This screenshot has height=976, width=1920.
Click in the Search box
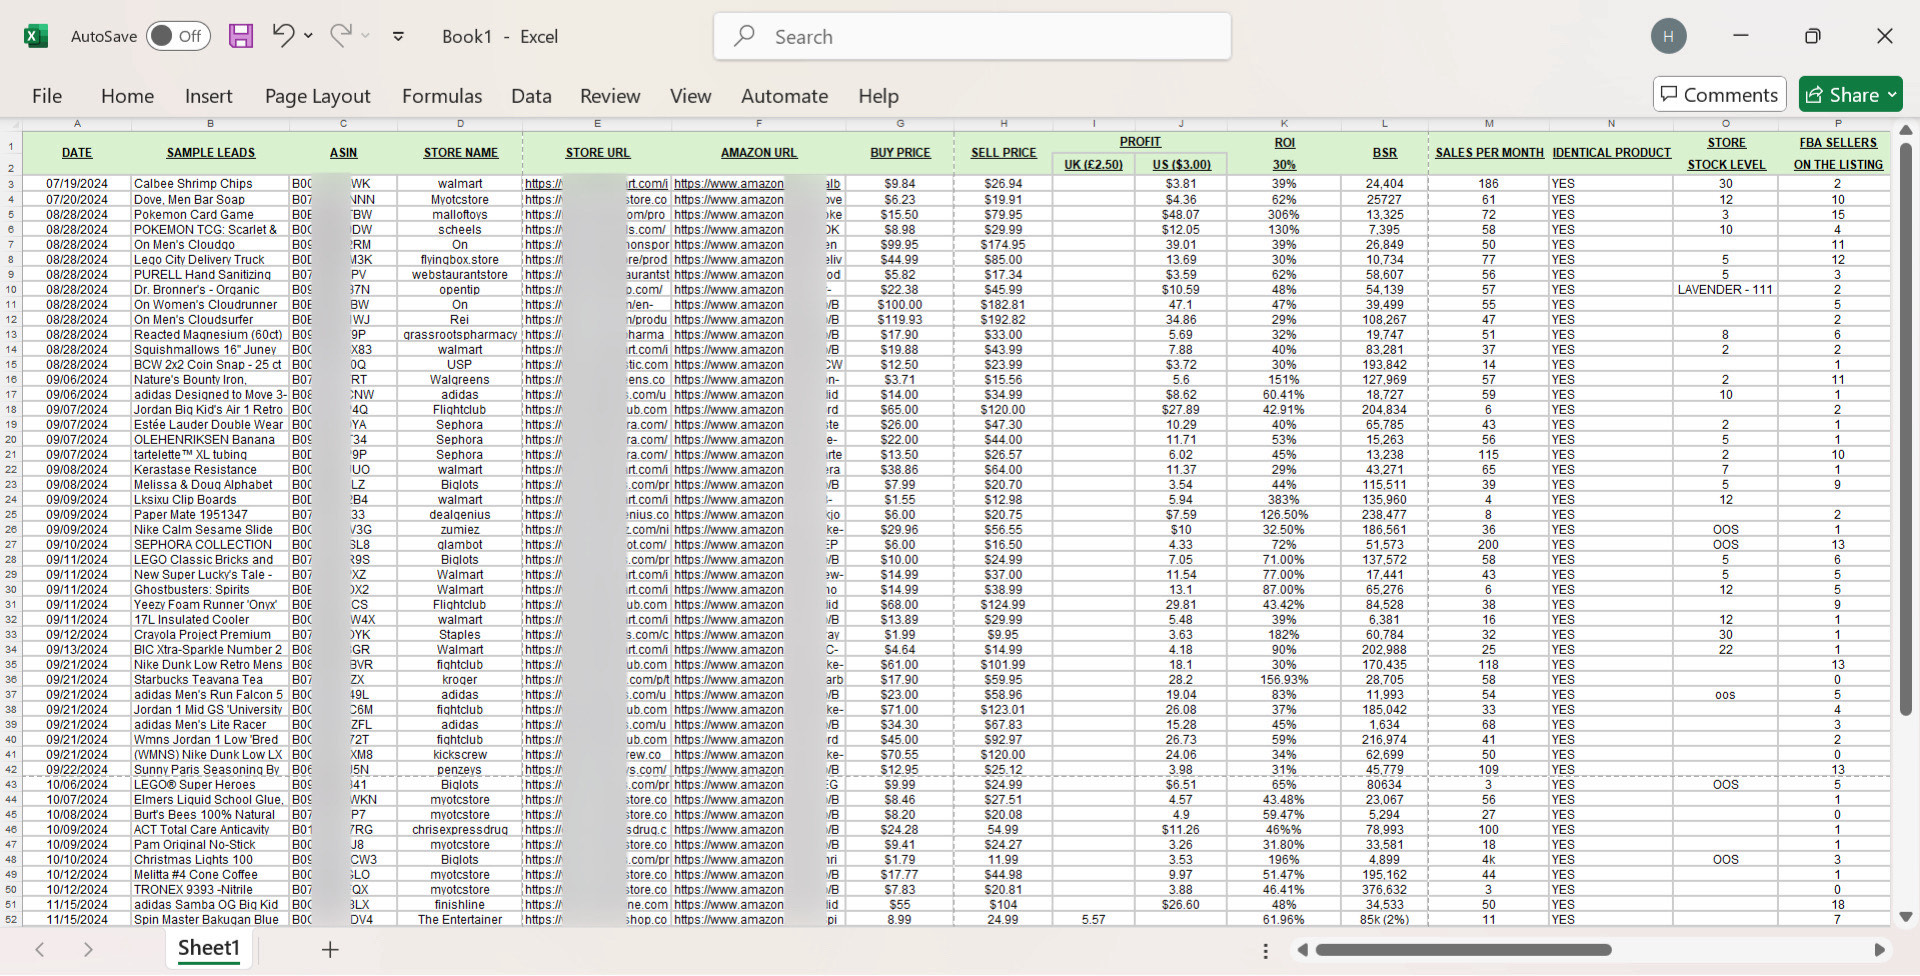(x=972, y=37)
